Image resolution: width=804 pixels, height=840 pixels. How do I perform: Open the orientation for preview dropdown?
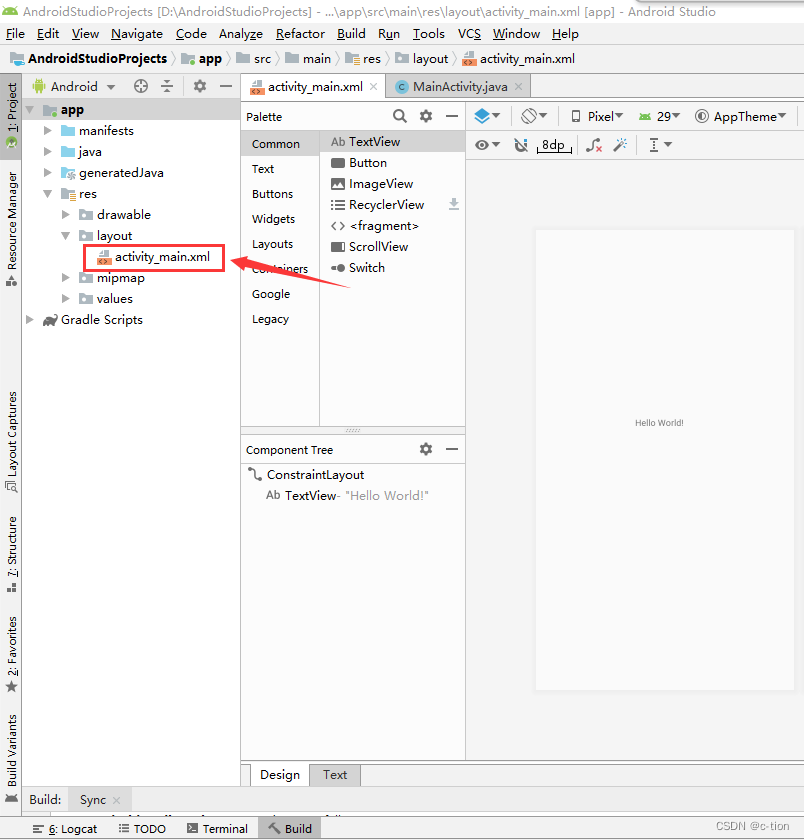534,116
